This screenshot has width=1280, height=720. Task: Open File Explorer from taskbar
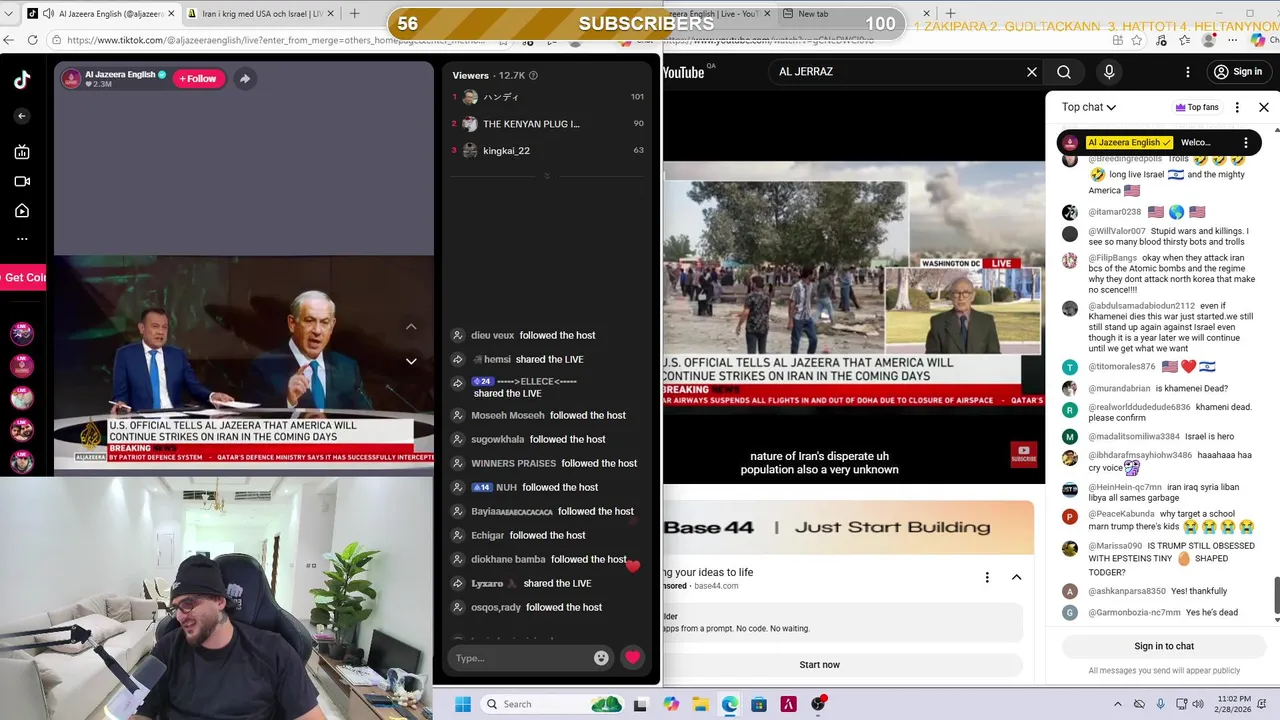coord(700,704)
